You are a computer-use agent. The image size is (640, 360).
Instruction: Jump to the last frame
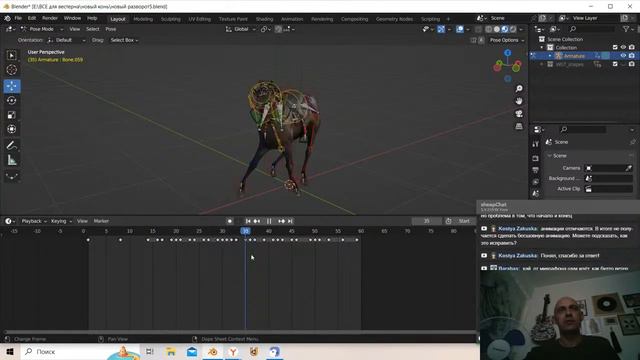point(290,221)
